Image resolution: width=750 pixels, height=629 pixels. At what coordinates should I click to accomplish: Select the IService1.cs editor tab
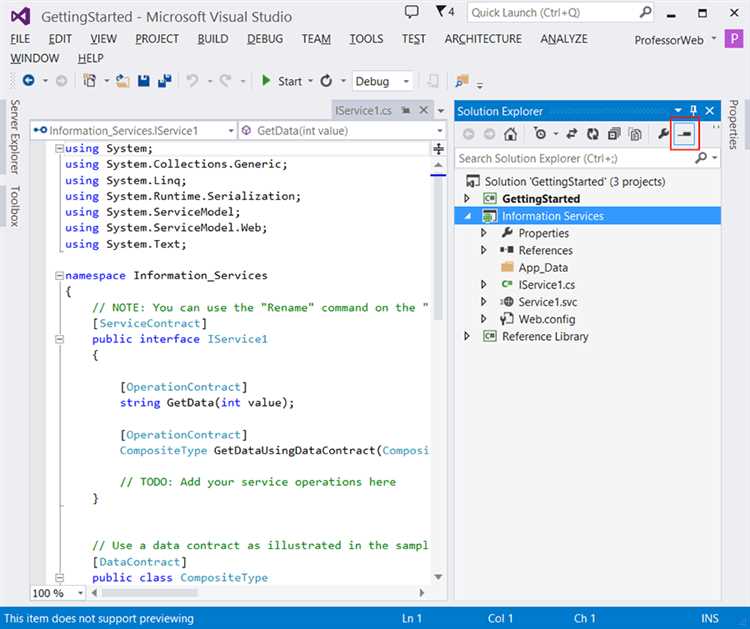pyautogui.click(x=362, y=111)
